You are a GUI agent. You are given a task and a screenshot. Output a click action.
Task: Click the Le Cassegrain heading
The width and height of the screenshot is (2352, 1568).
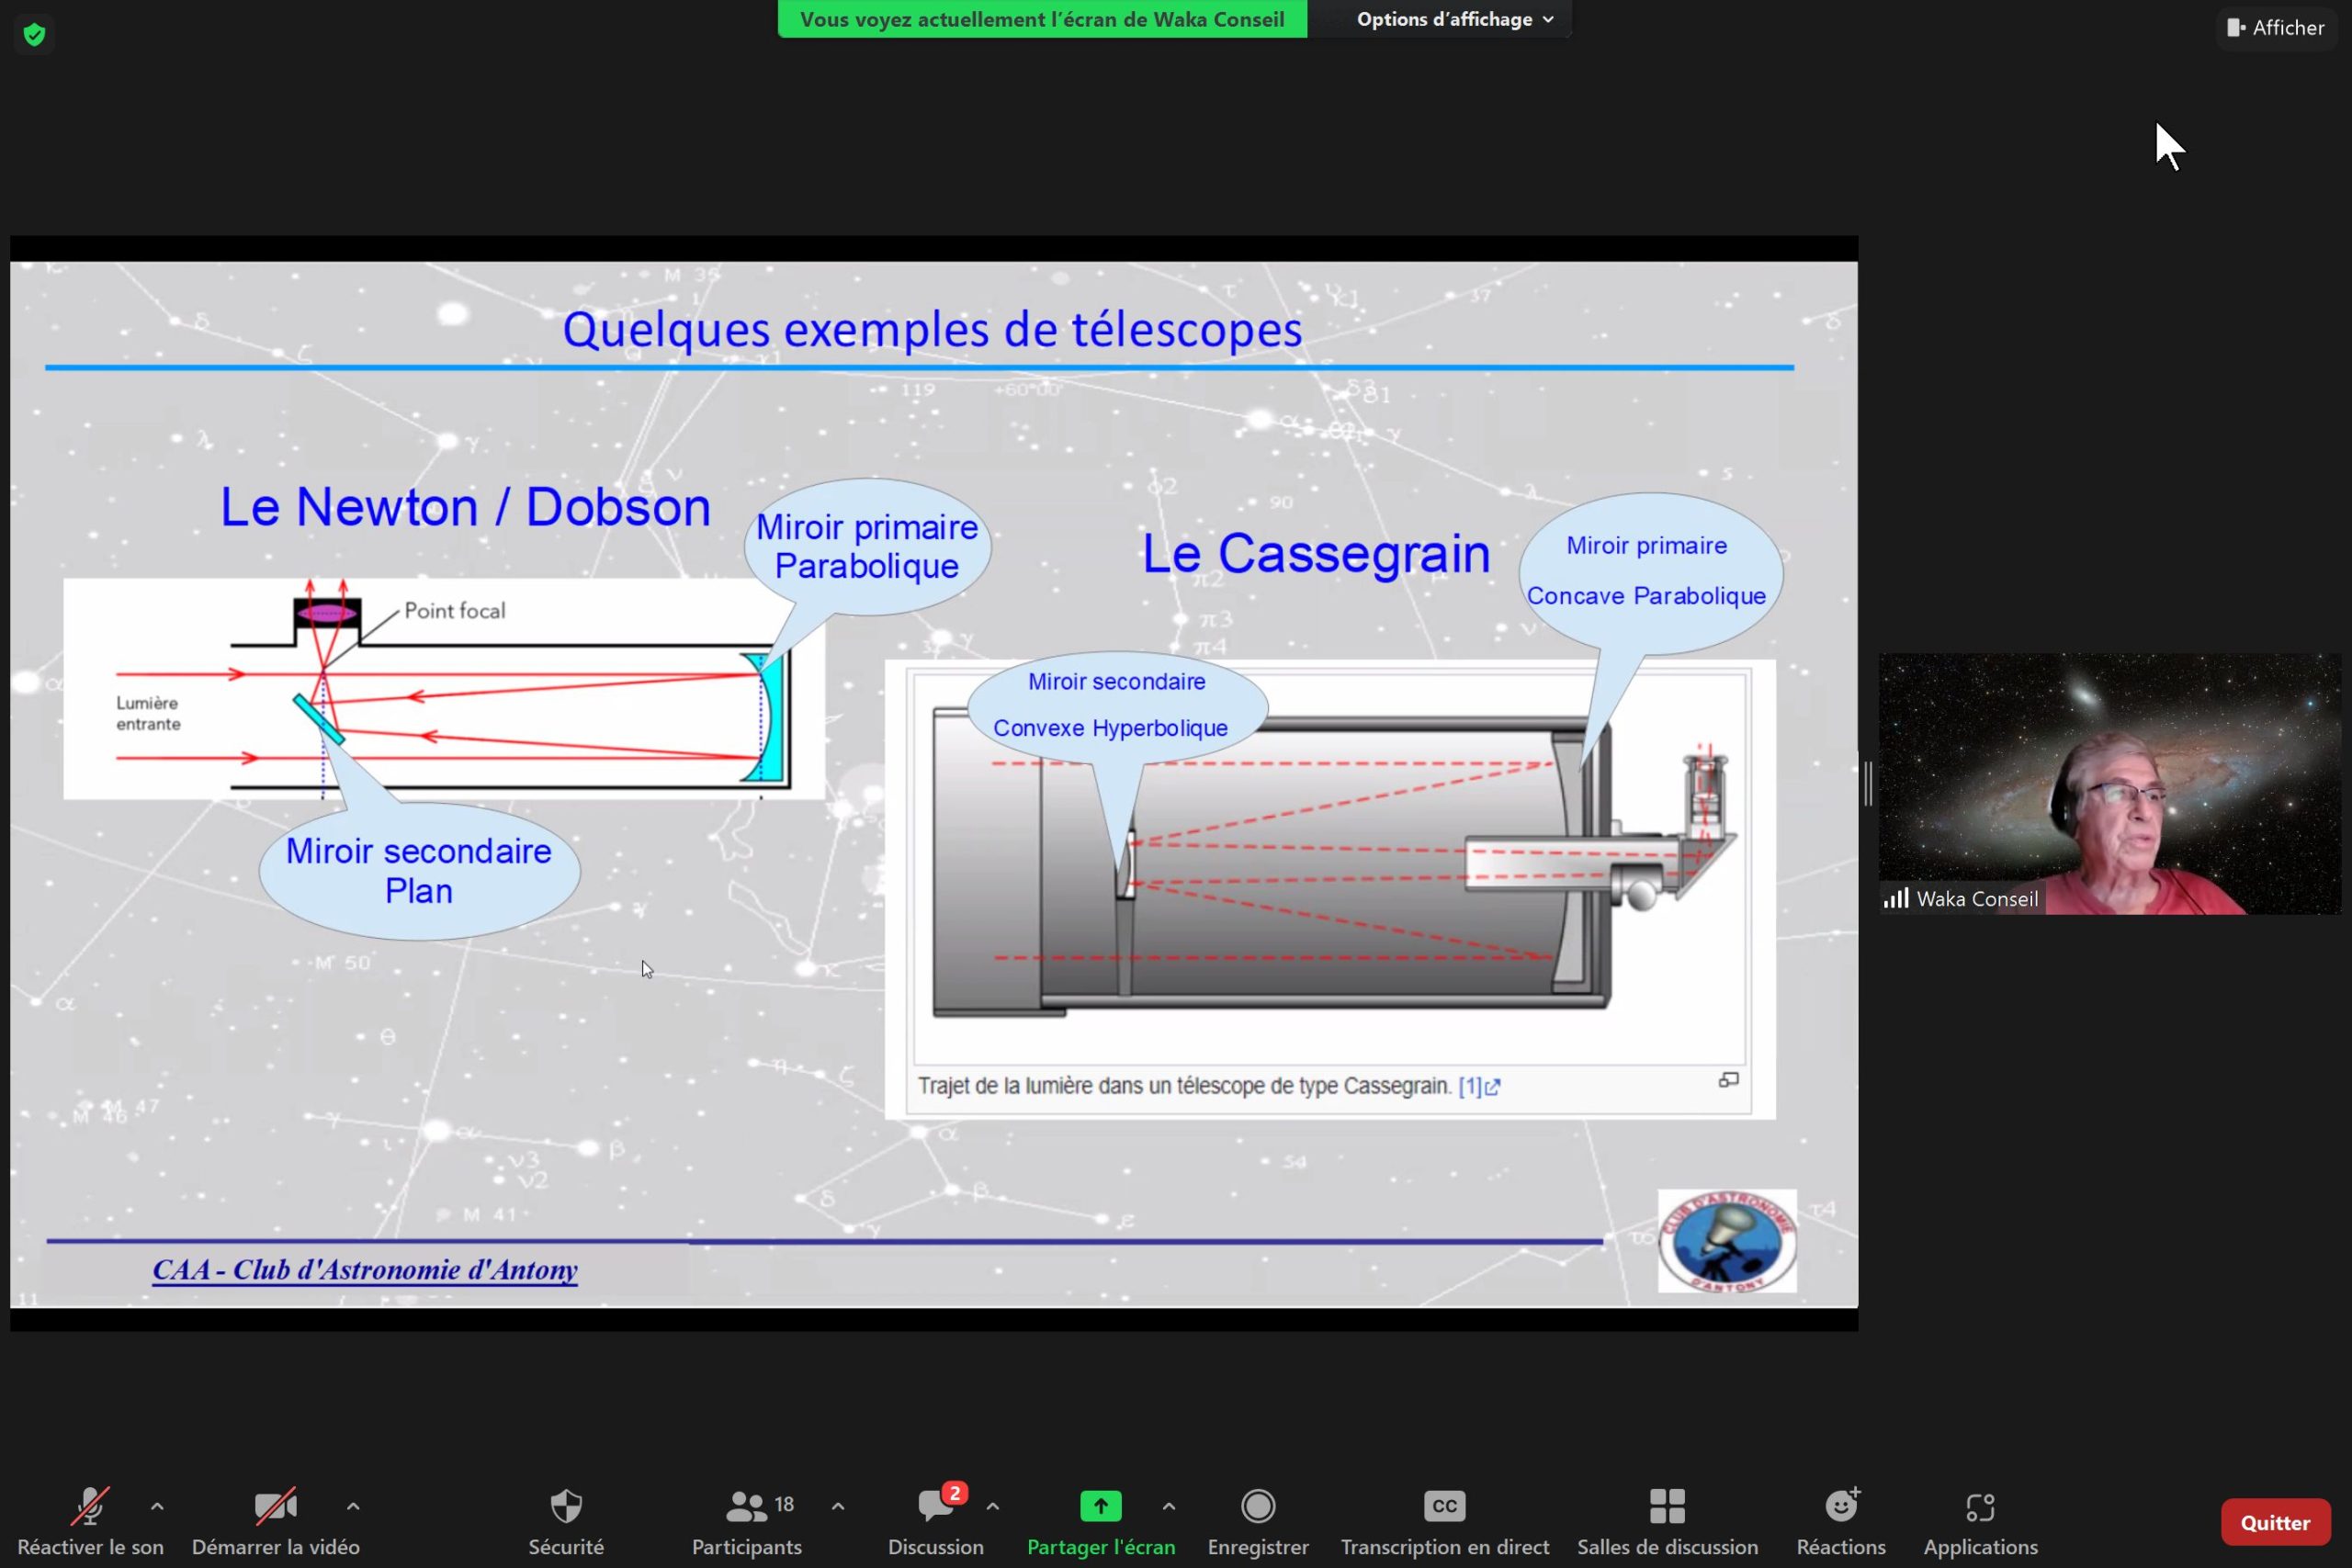[x=1316, y=553]
